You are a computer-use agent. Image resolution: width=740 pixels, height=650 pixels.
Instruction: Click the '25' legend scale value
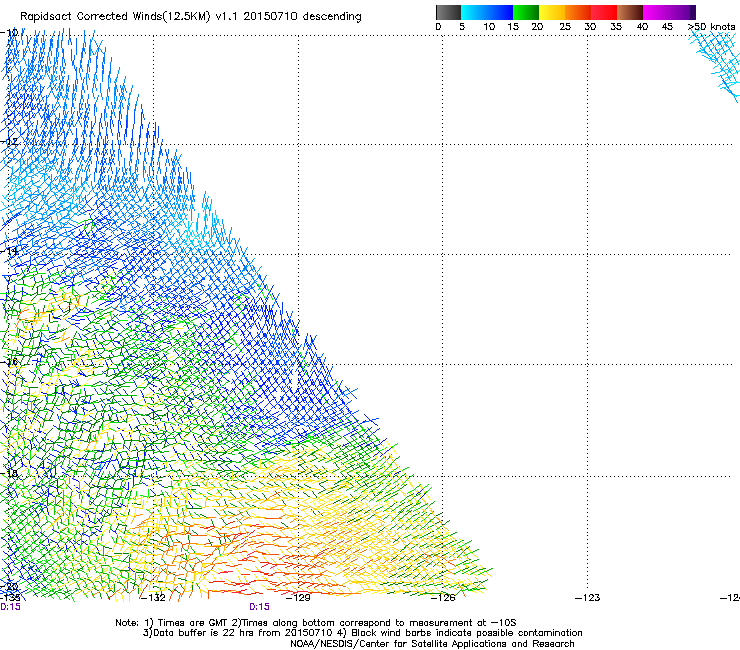click(x=565, y=27)
